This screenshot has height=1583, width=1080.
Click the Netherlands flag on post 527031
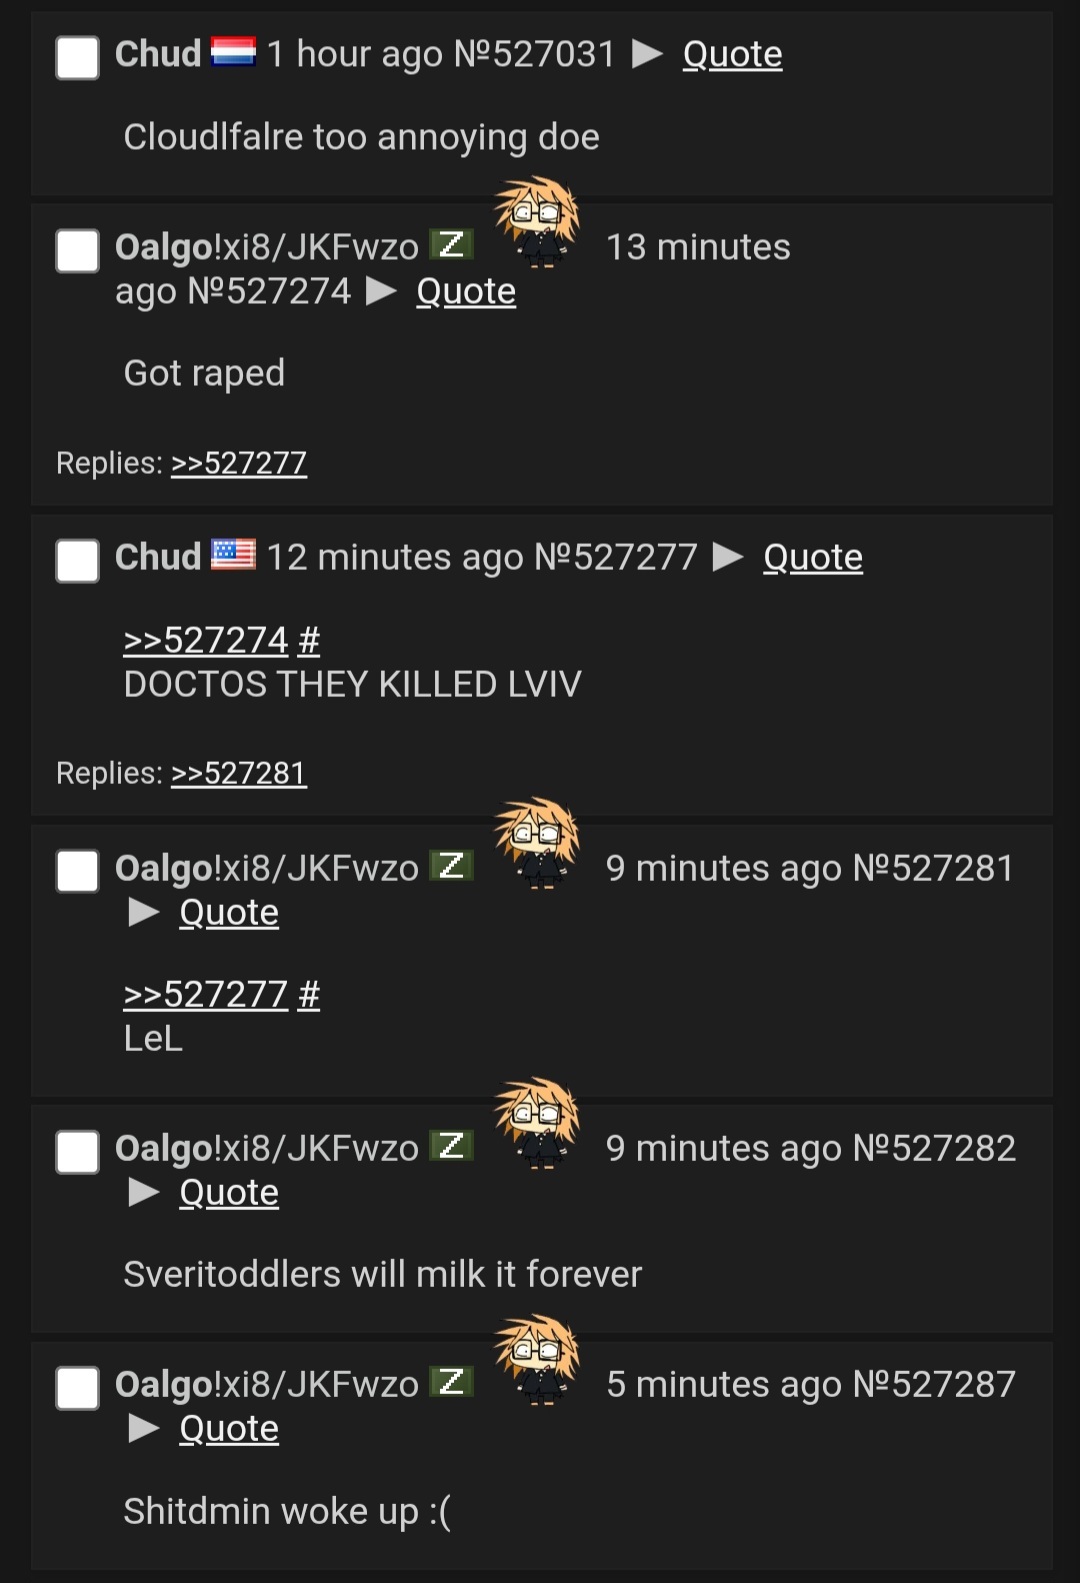tap(233, 52)
